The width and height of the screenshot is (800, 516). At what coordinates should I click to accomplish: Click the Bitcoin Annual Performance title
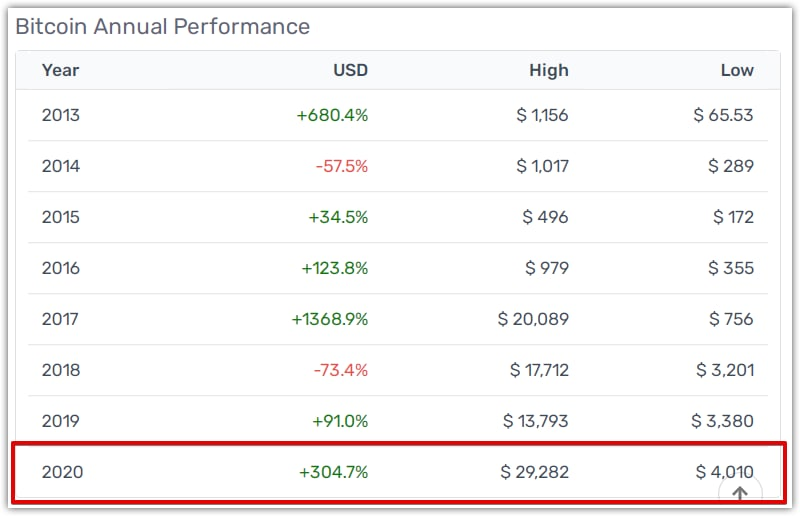tap(163, 27)
